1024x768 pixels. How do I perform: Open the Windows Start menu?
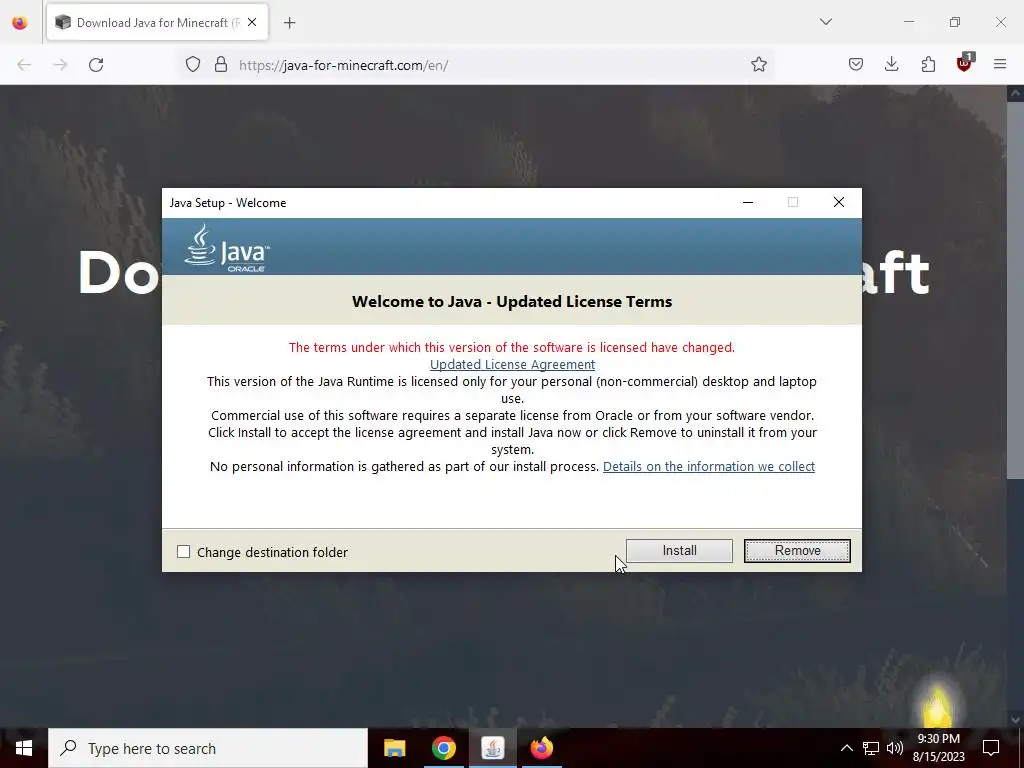click(x=24, y=748)
